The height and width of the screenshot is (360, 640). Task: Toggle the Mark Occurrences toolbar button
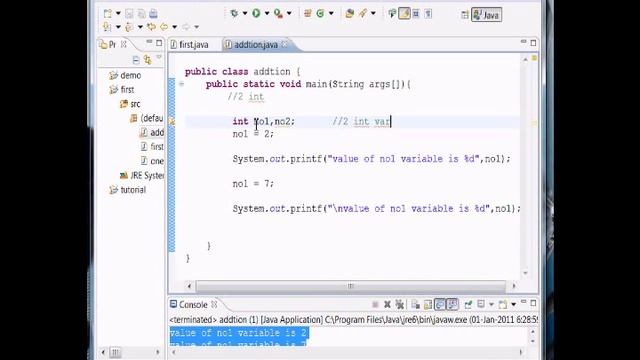[x=404, y=14]
